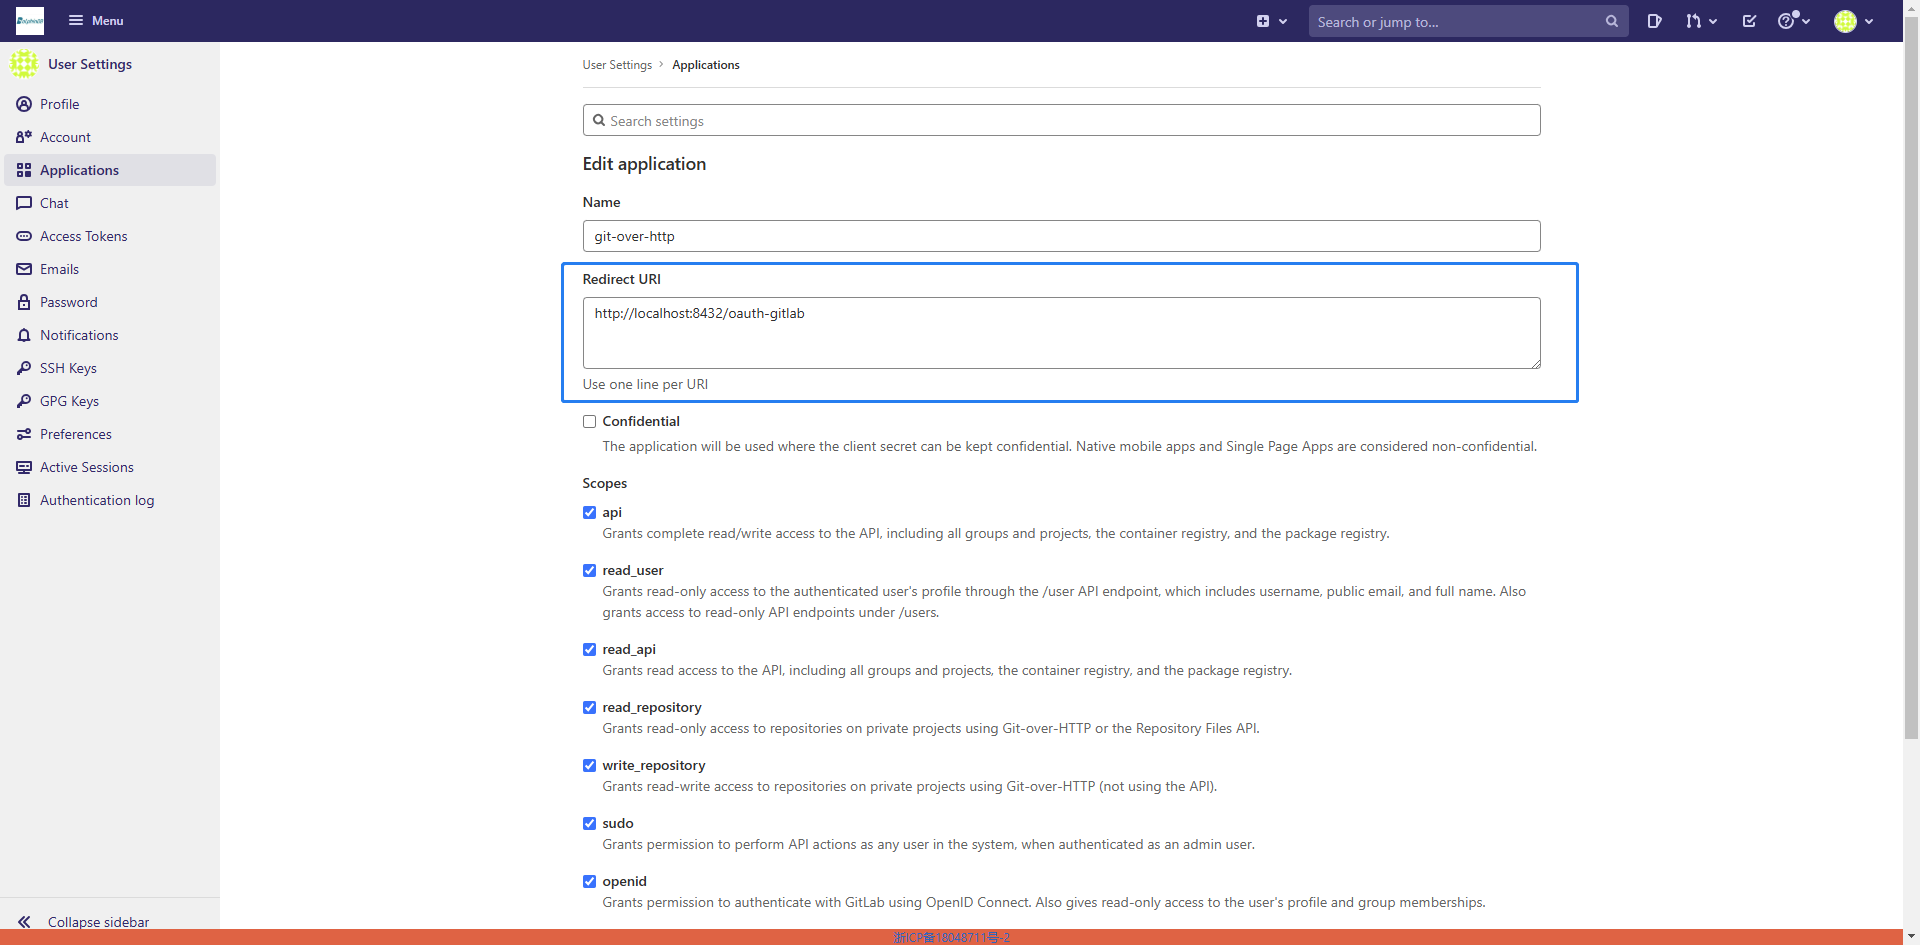The height and width of the screenshot is (945, 1920).
Task: Select Profile in the settings sidebar
Action: (59, 104)
